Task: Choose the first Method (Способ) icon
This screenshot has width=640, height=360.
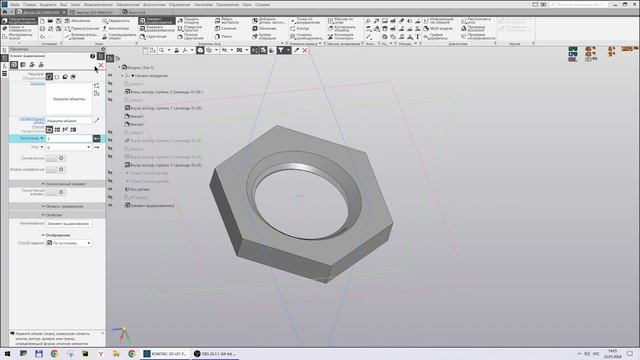Action: tap(49, 129)
